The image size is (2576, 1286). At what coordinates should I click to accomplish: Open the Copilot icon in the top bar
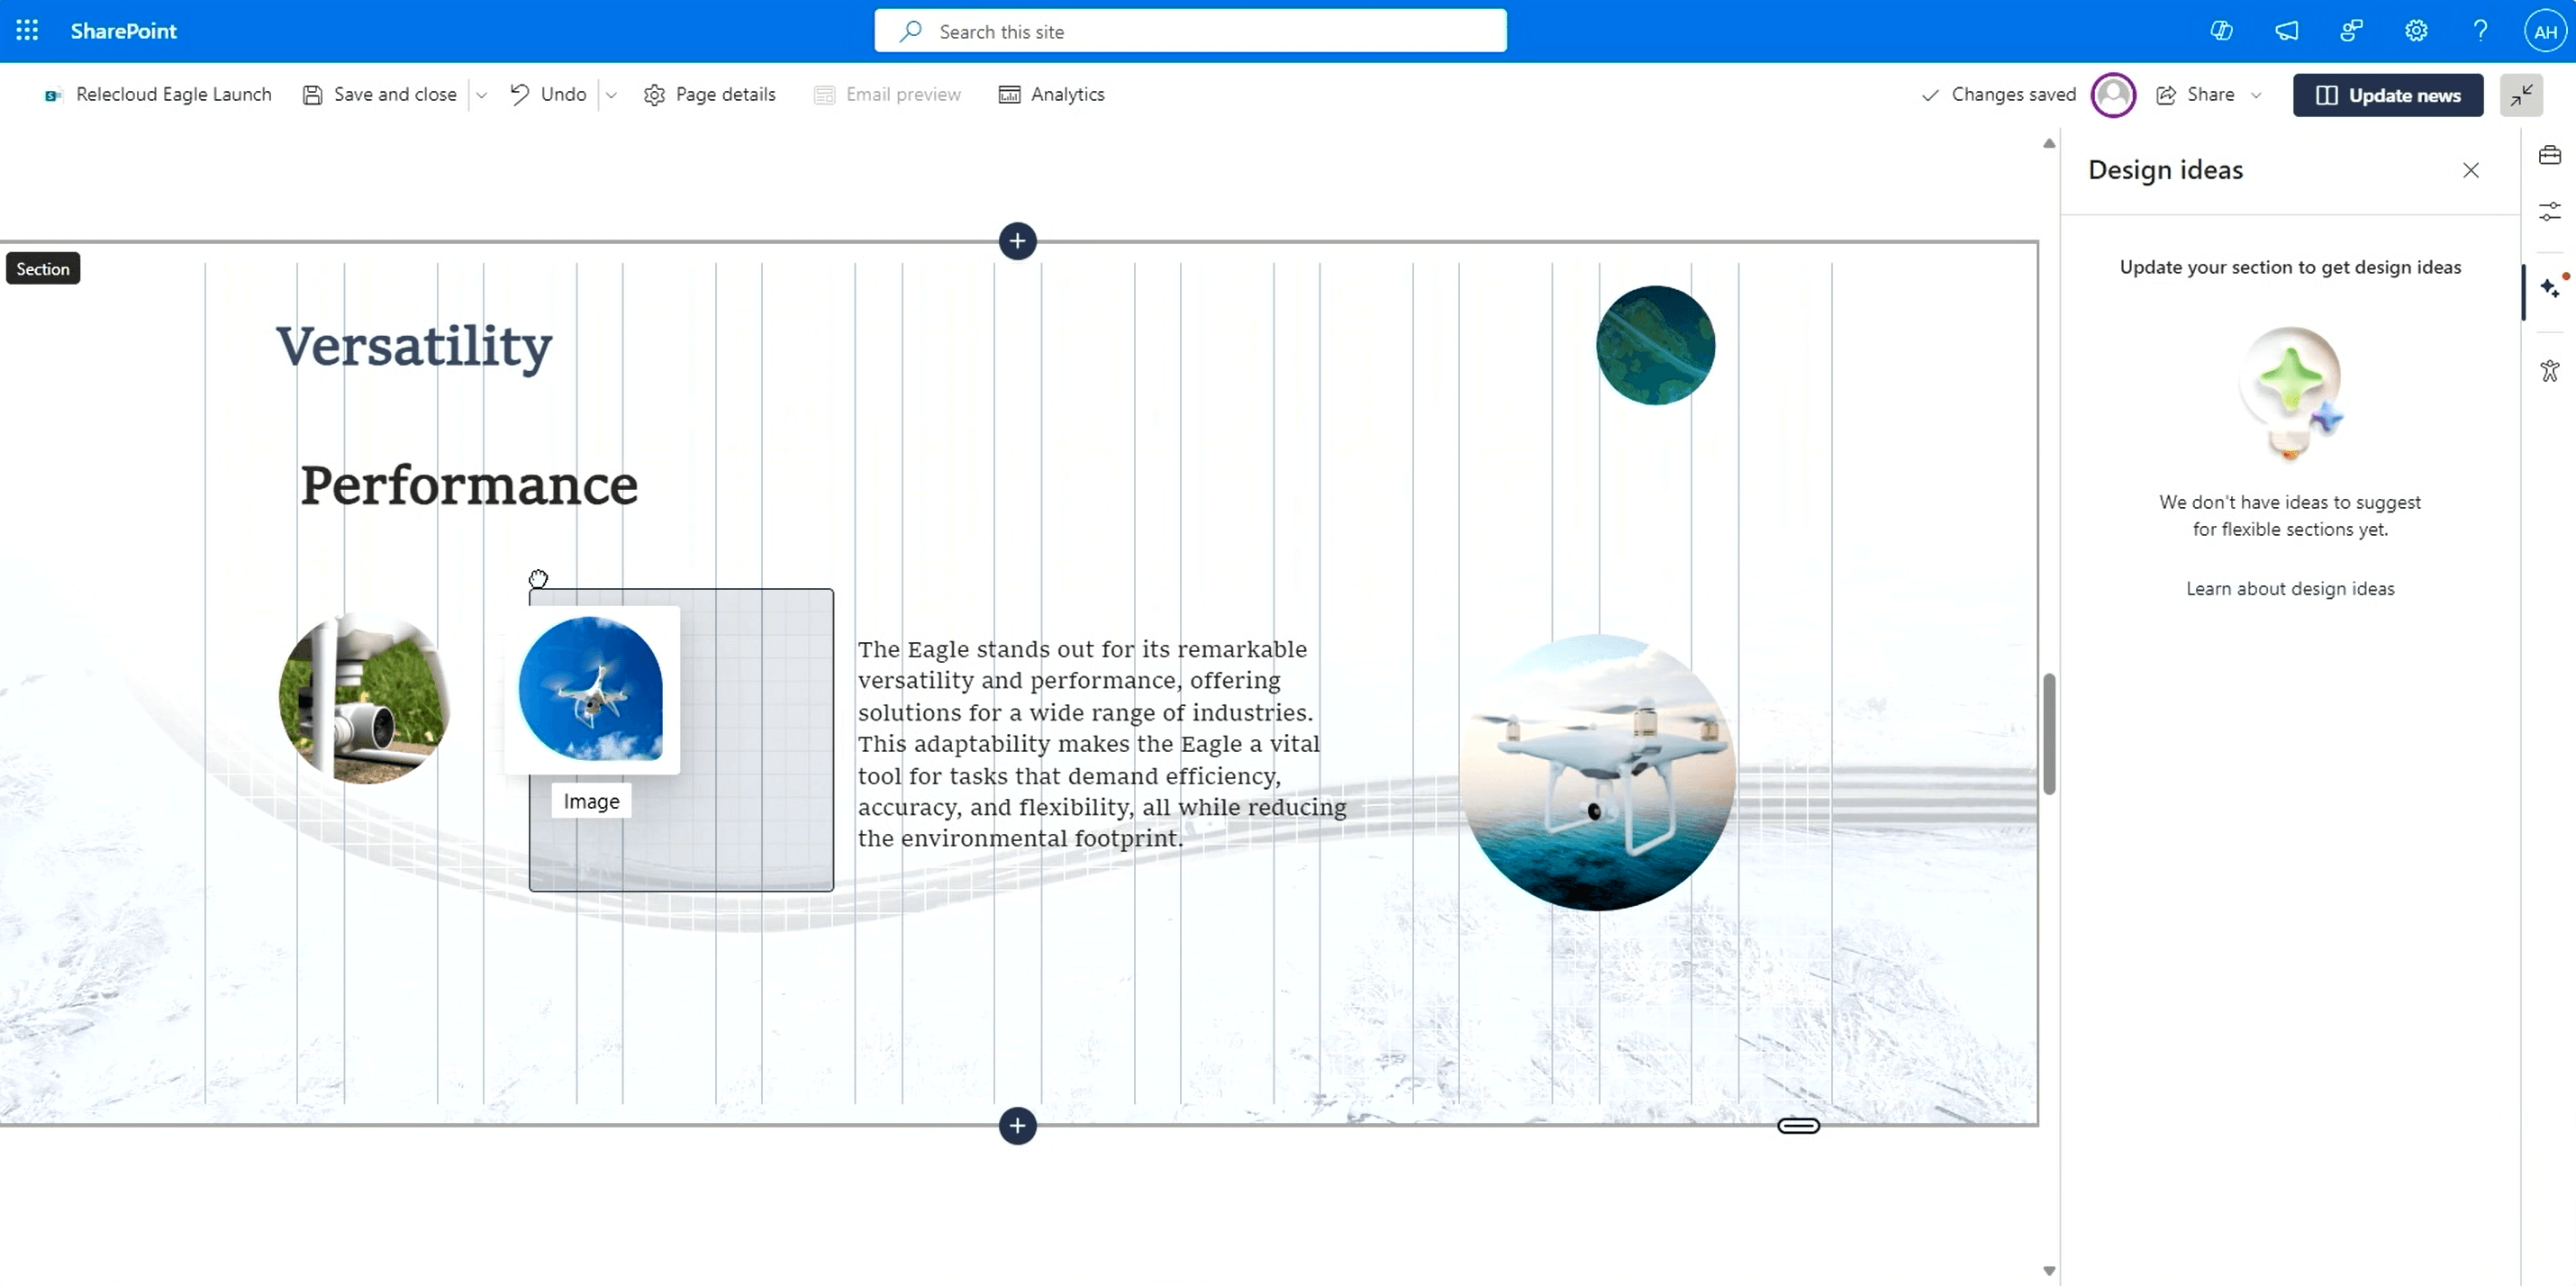click(2221, 31)
